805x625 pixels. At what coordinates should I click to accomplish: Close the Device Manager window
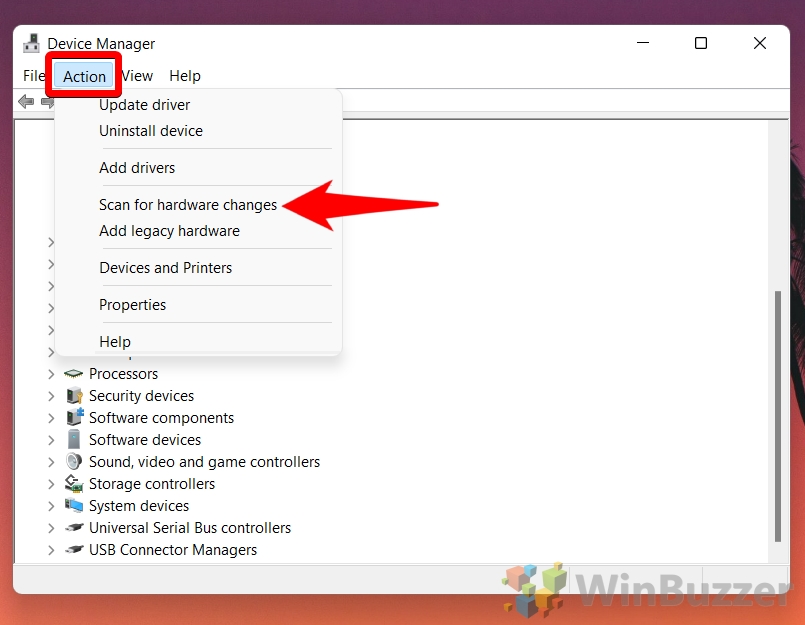760,43
